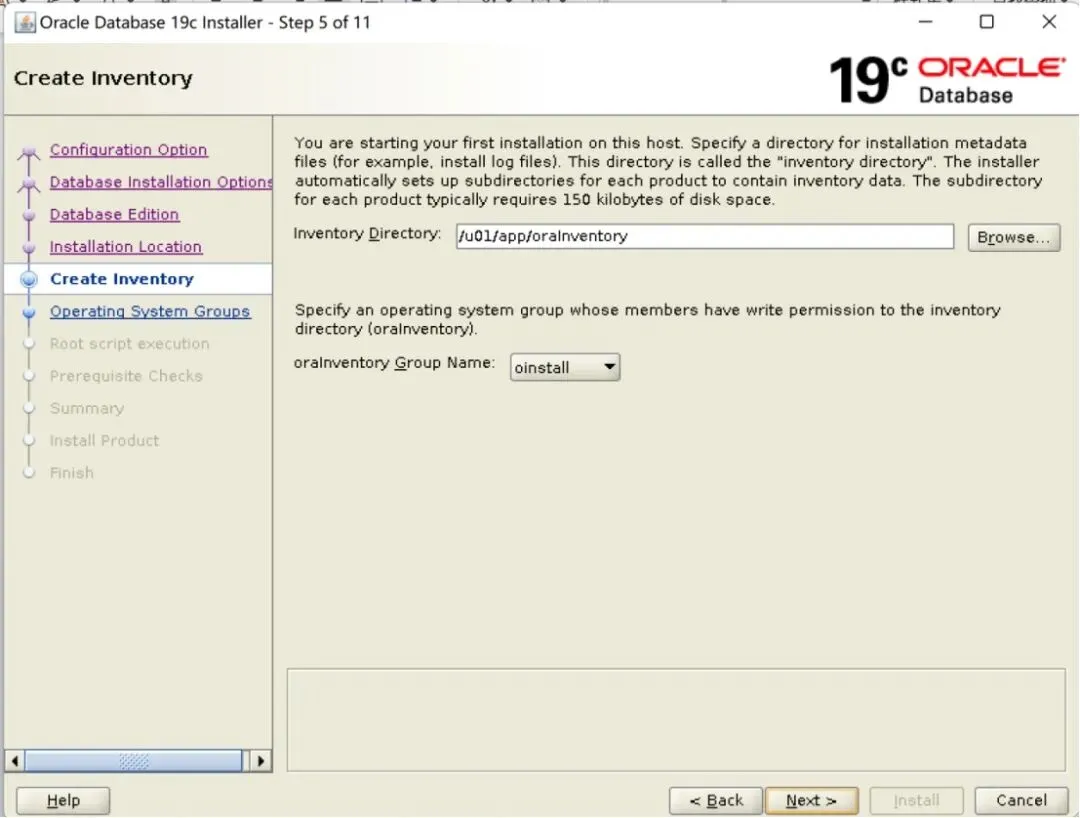Click the Database Edition step marker icon
The height and width of the screenshot is (818, 1080).
pyautogui.click(x=29, y=215)
